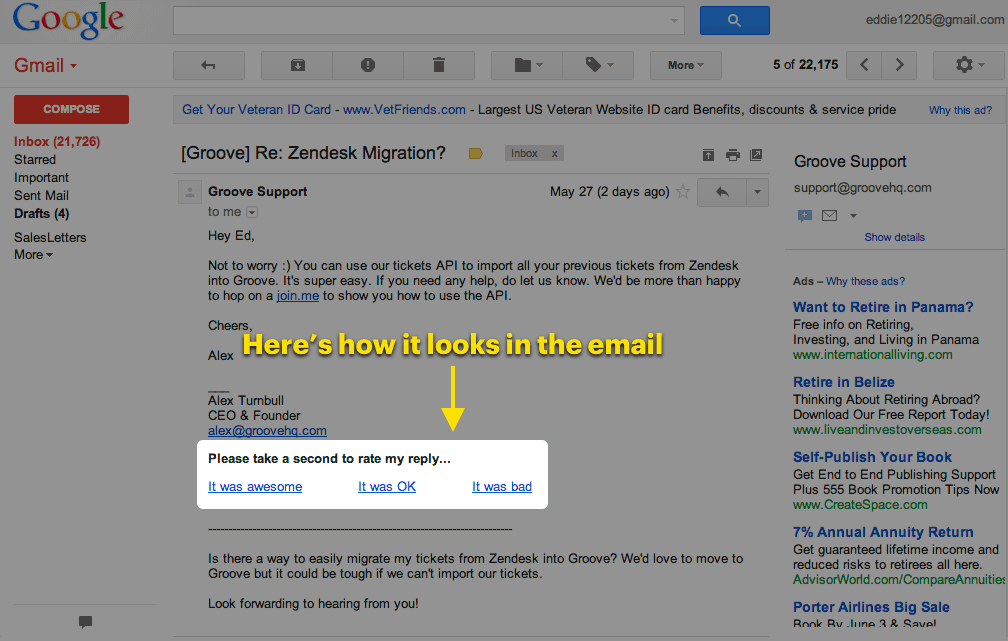Open the reply options dropdown arrow
The height and width of the screenshot is (641, 1008).
(x=757, y=191)
